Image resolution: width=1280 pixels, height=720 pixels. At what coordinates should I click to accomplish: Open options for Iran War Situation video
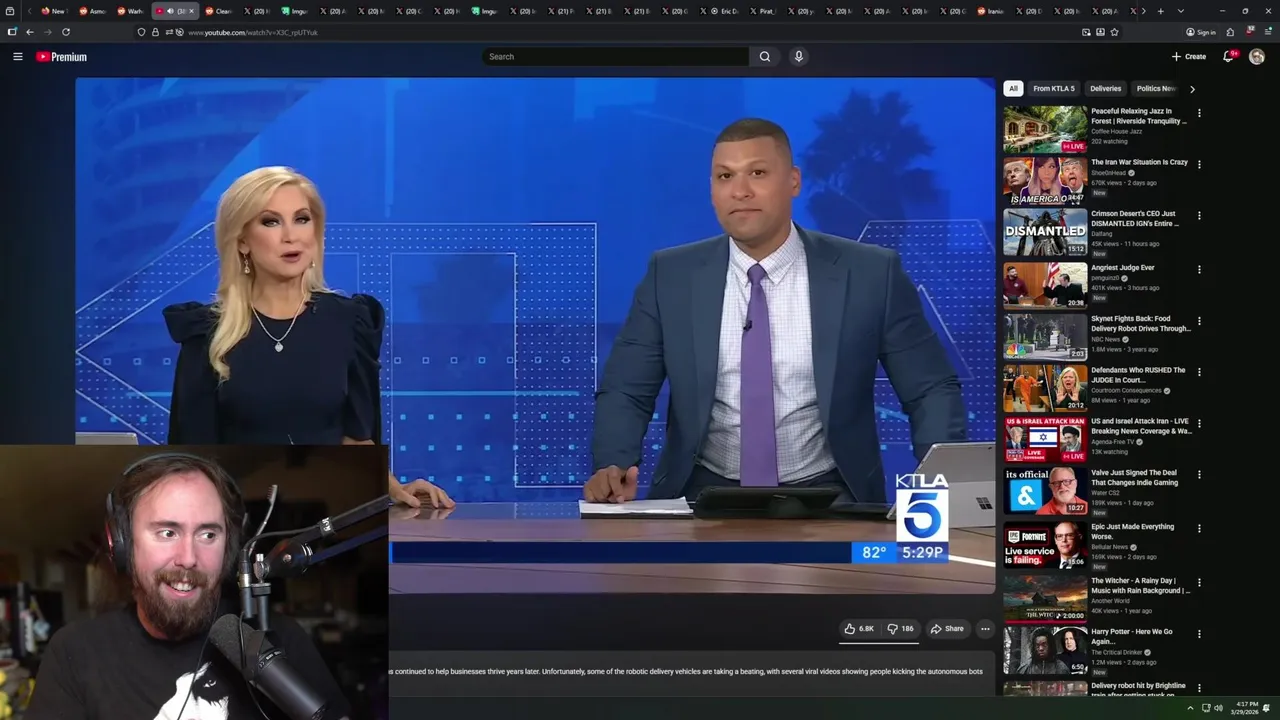pyautogui.click(x=1199, y=164)
